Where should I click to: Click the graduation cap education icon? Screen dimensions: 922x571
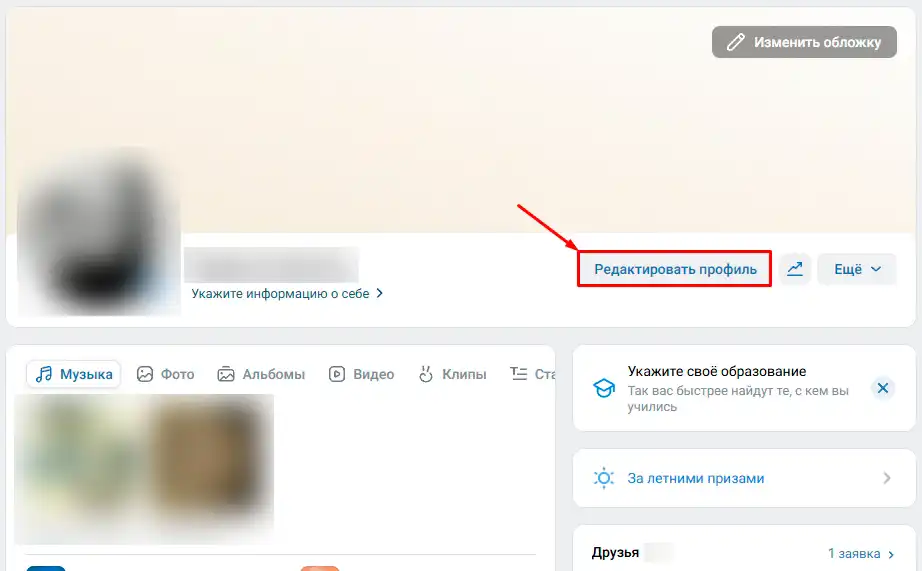point(604,388)
